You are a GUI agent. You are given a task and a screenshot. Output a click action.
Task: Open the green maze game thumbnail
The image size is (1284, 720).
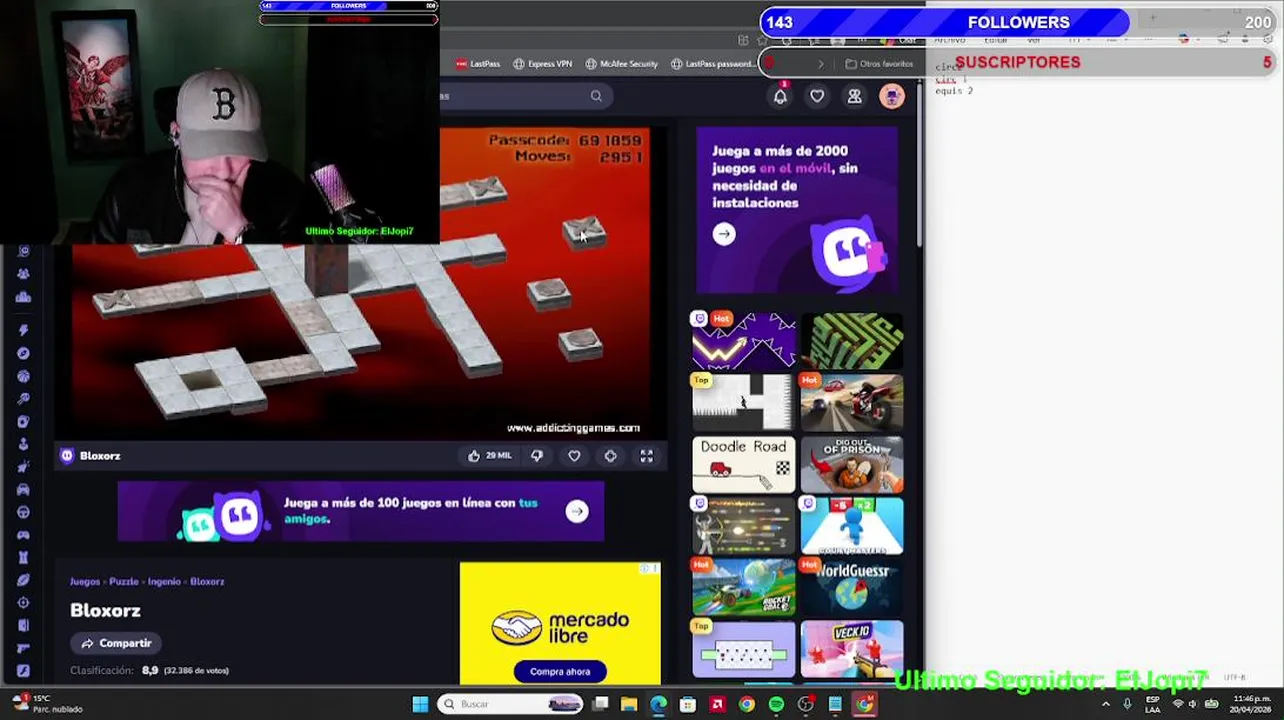tap(852, 341)
